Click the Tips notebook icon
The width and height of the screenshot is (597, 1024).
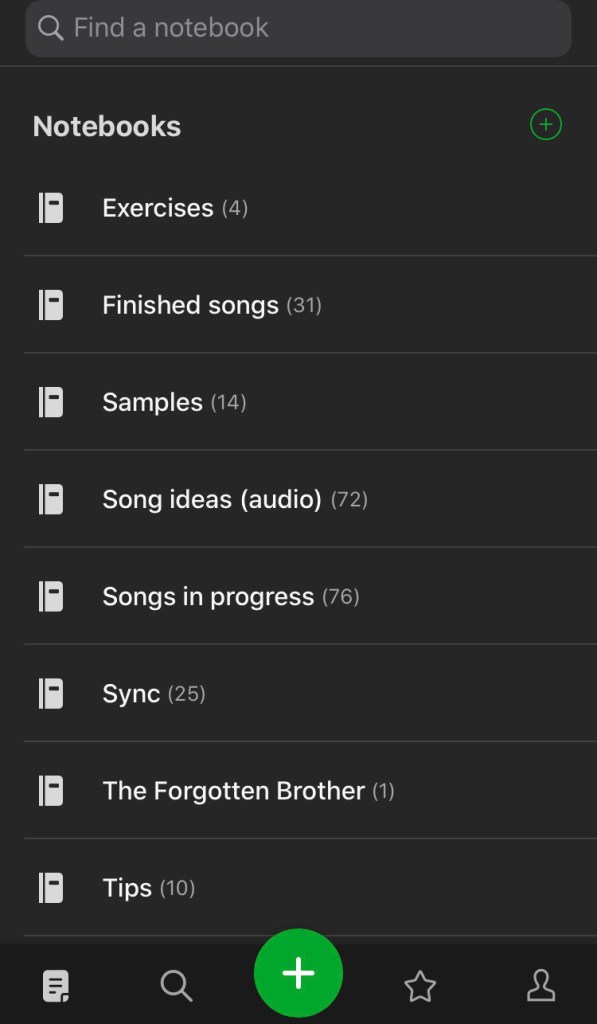pyautogui.click(x=51, y=888)
